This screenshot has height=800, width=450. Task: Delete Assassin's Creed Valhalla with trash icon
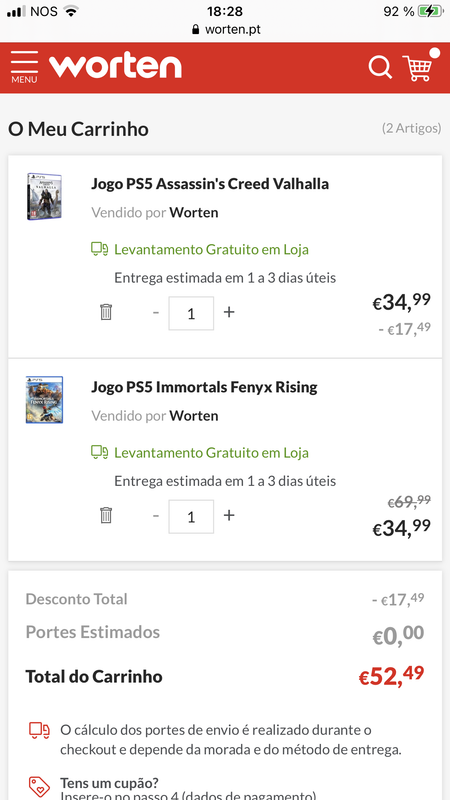pyautogui.click(x=106, y=312)
